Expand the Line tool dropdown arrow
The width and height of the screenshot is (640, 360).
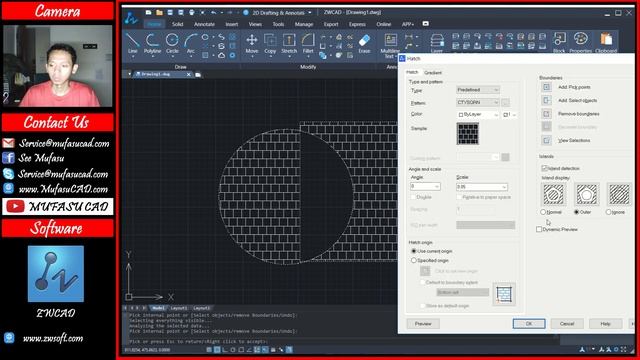tap(133, 56)
